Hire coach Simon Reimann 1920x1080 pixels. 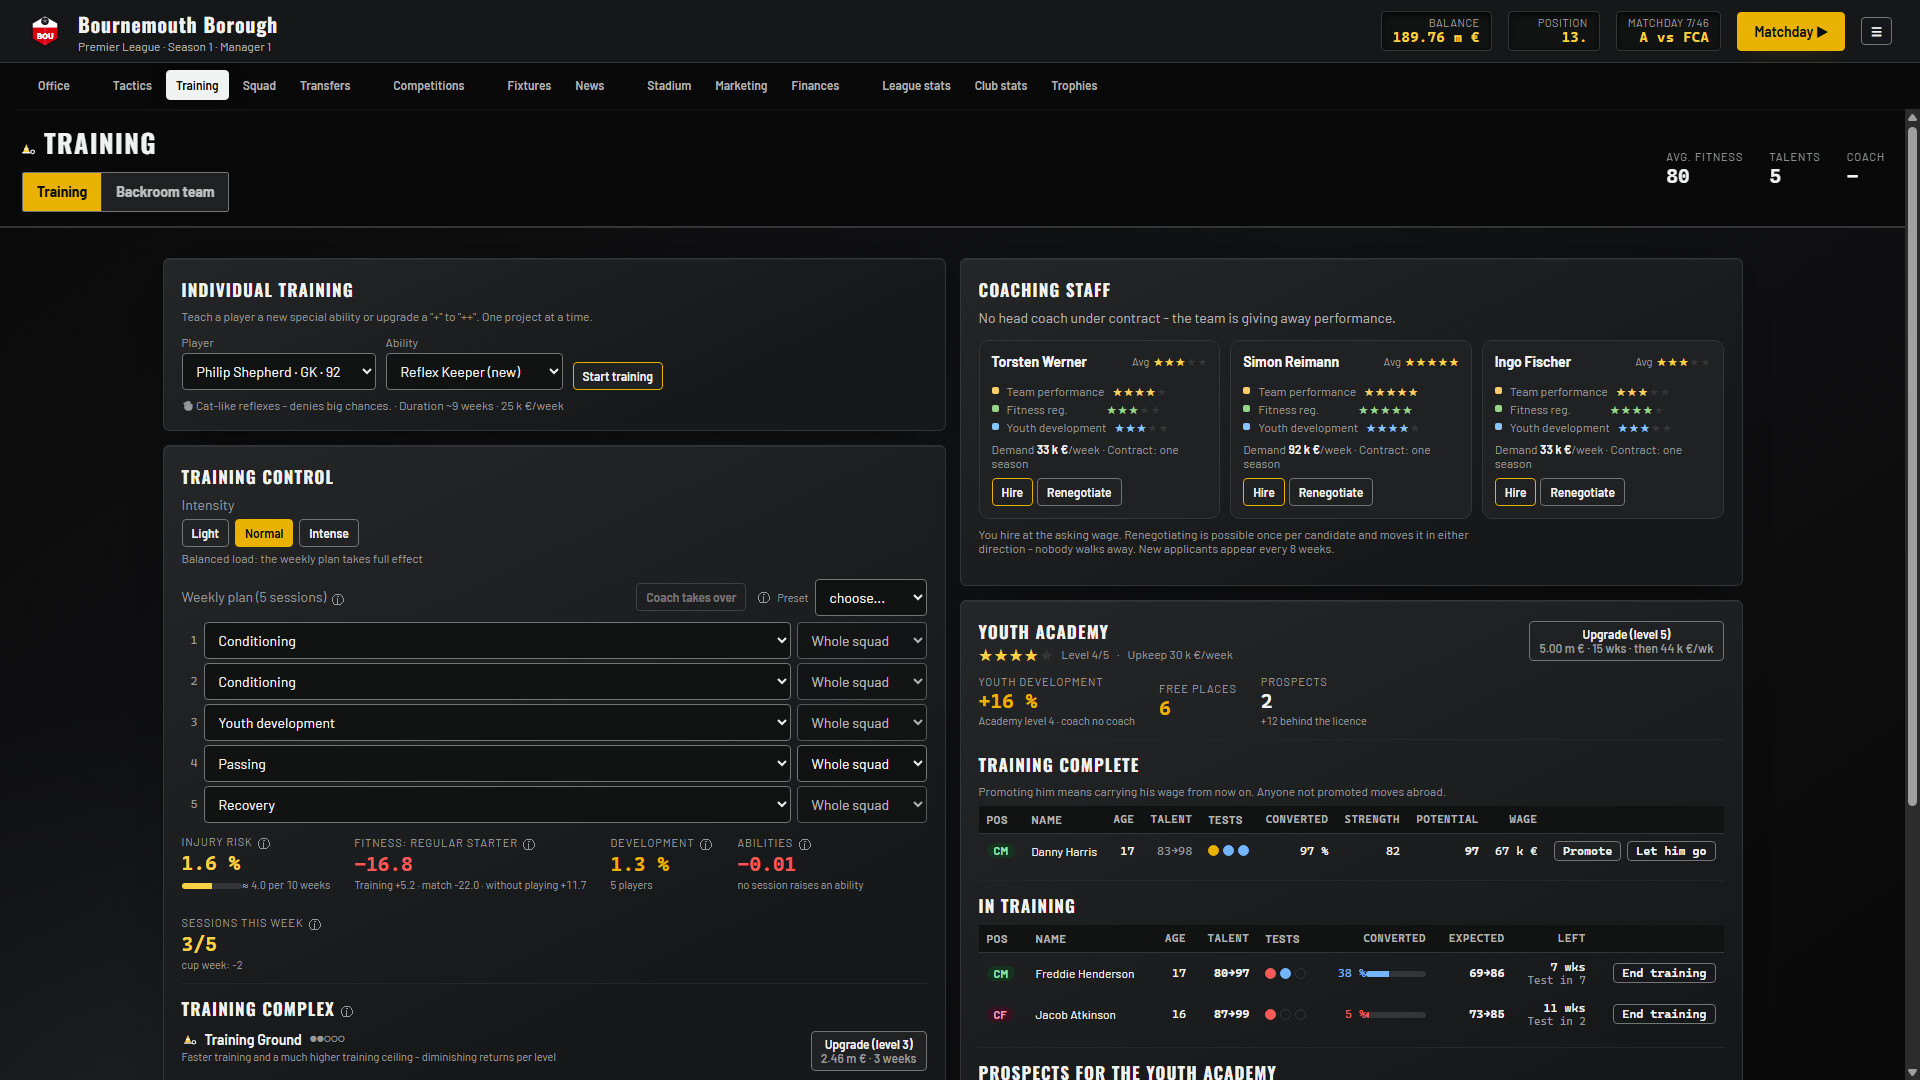click(1263, 493)
